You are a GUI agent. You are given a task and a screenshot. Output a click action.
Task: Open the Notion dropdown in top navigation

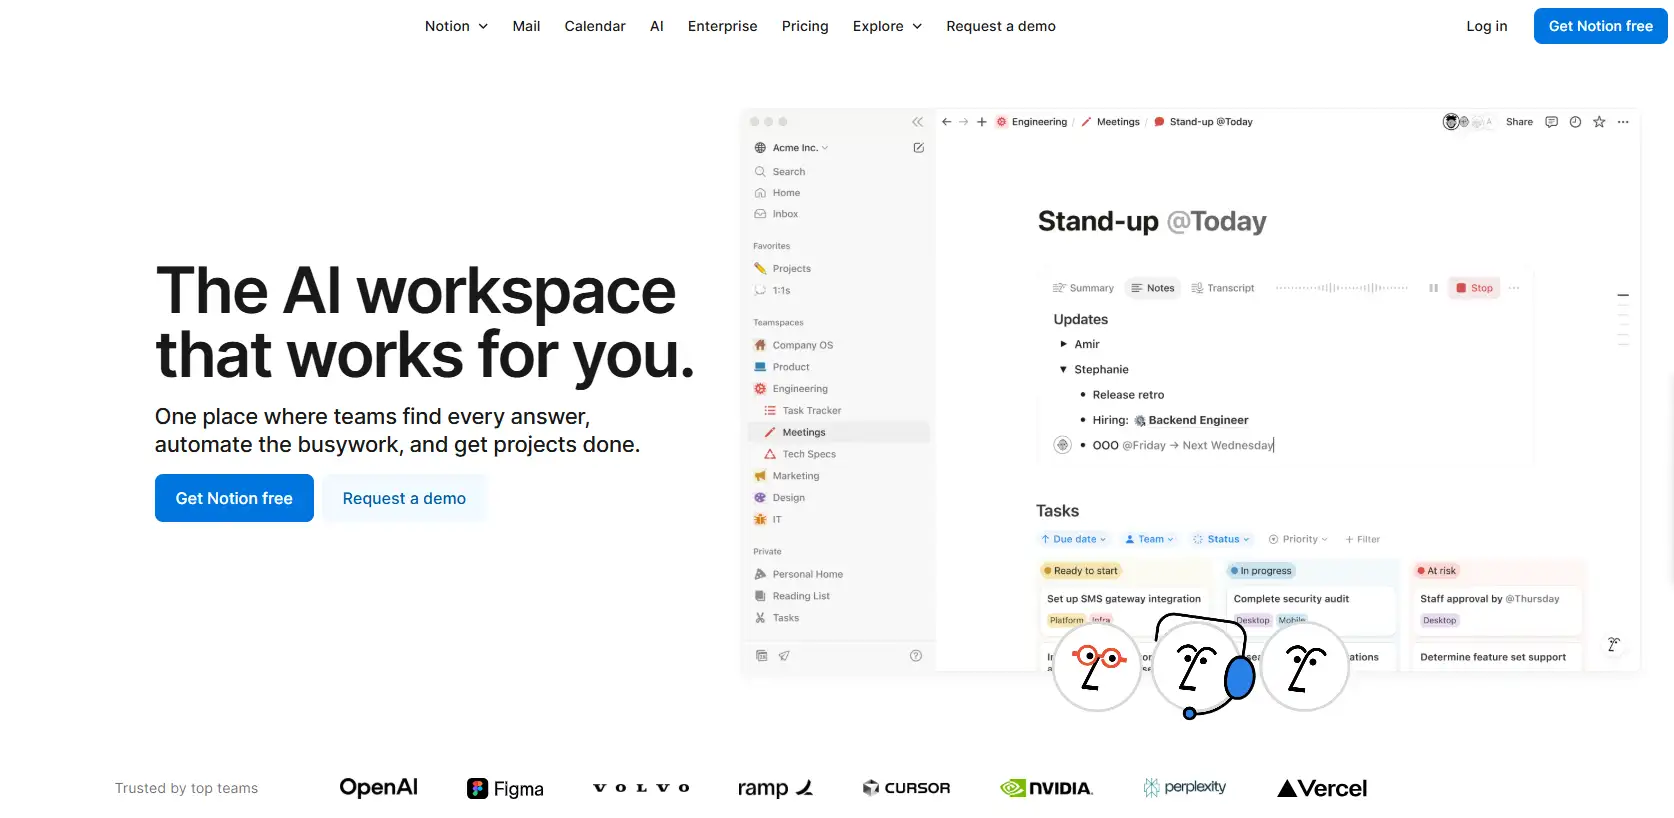[456, 26]
